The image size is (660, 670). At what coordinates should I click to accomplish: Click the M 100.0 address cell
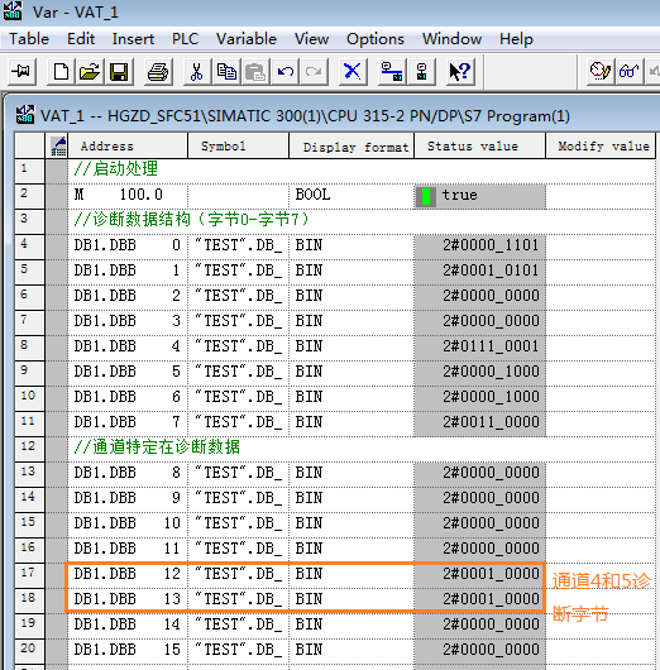click(x=127, y=196)
